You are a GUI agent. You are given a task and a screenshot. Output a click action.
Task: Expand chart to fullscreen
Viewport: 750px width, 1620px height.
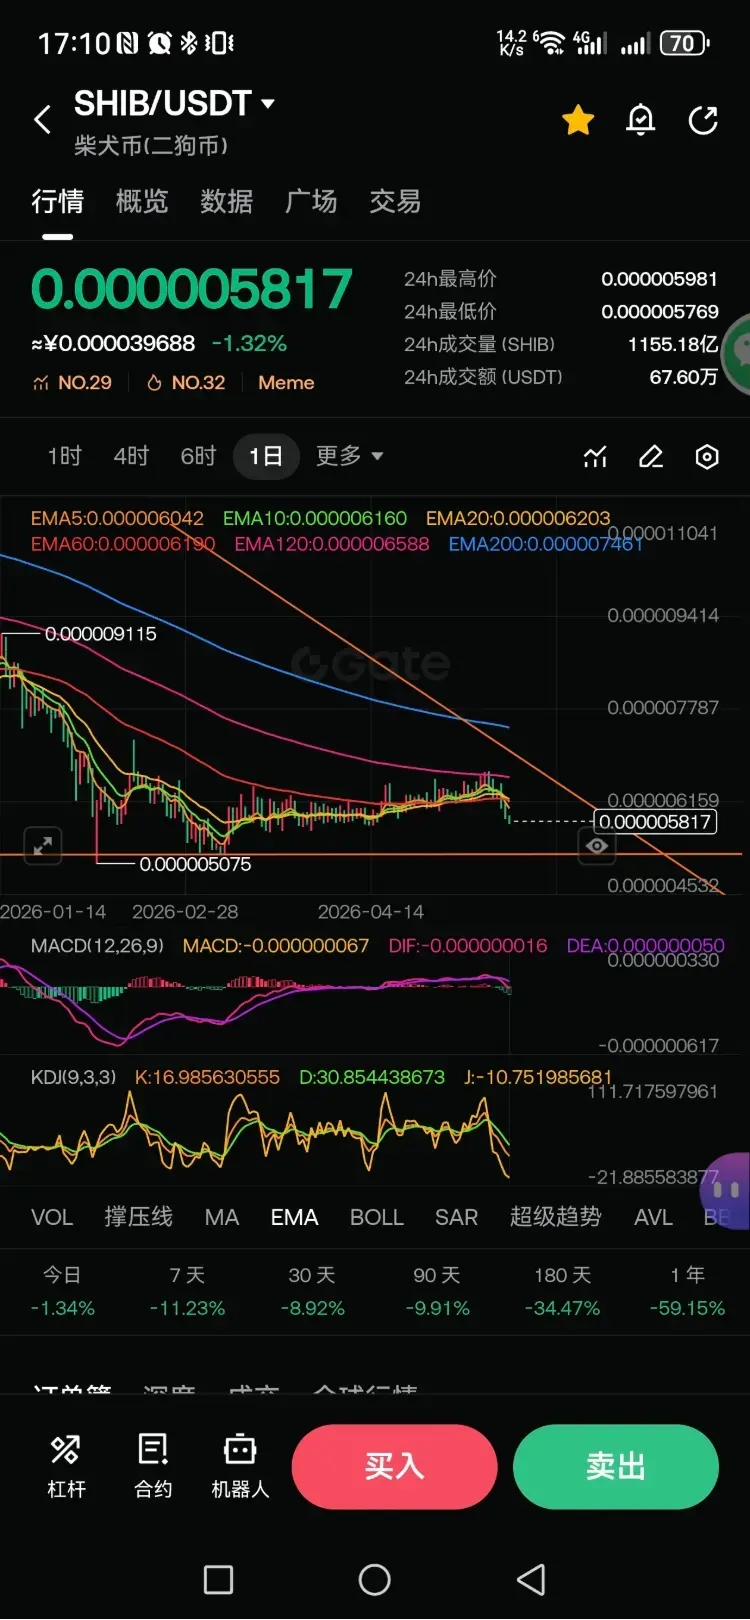(x=43, y=846)
